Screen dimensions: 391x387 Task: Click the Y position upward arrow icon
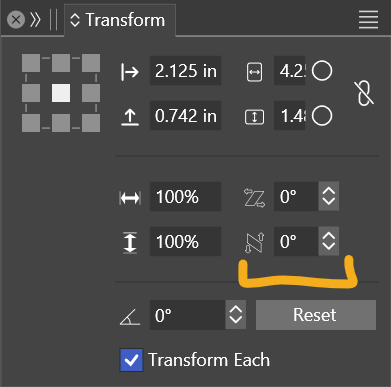pos(130,117)
